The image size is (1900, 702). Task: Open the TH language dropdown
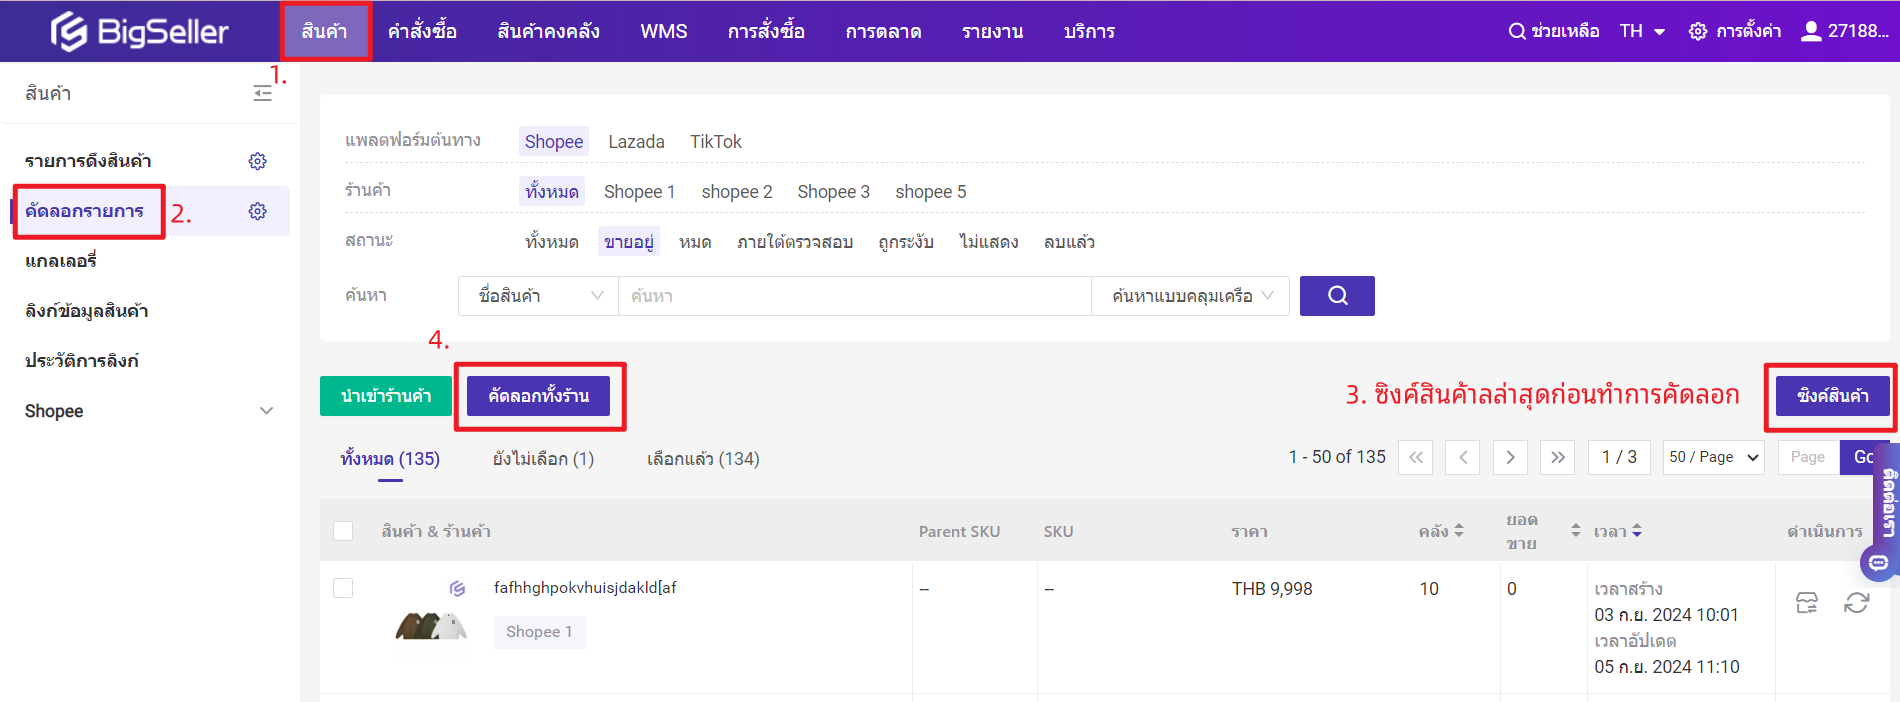[1643, 31]
